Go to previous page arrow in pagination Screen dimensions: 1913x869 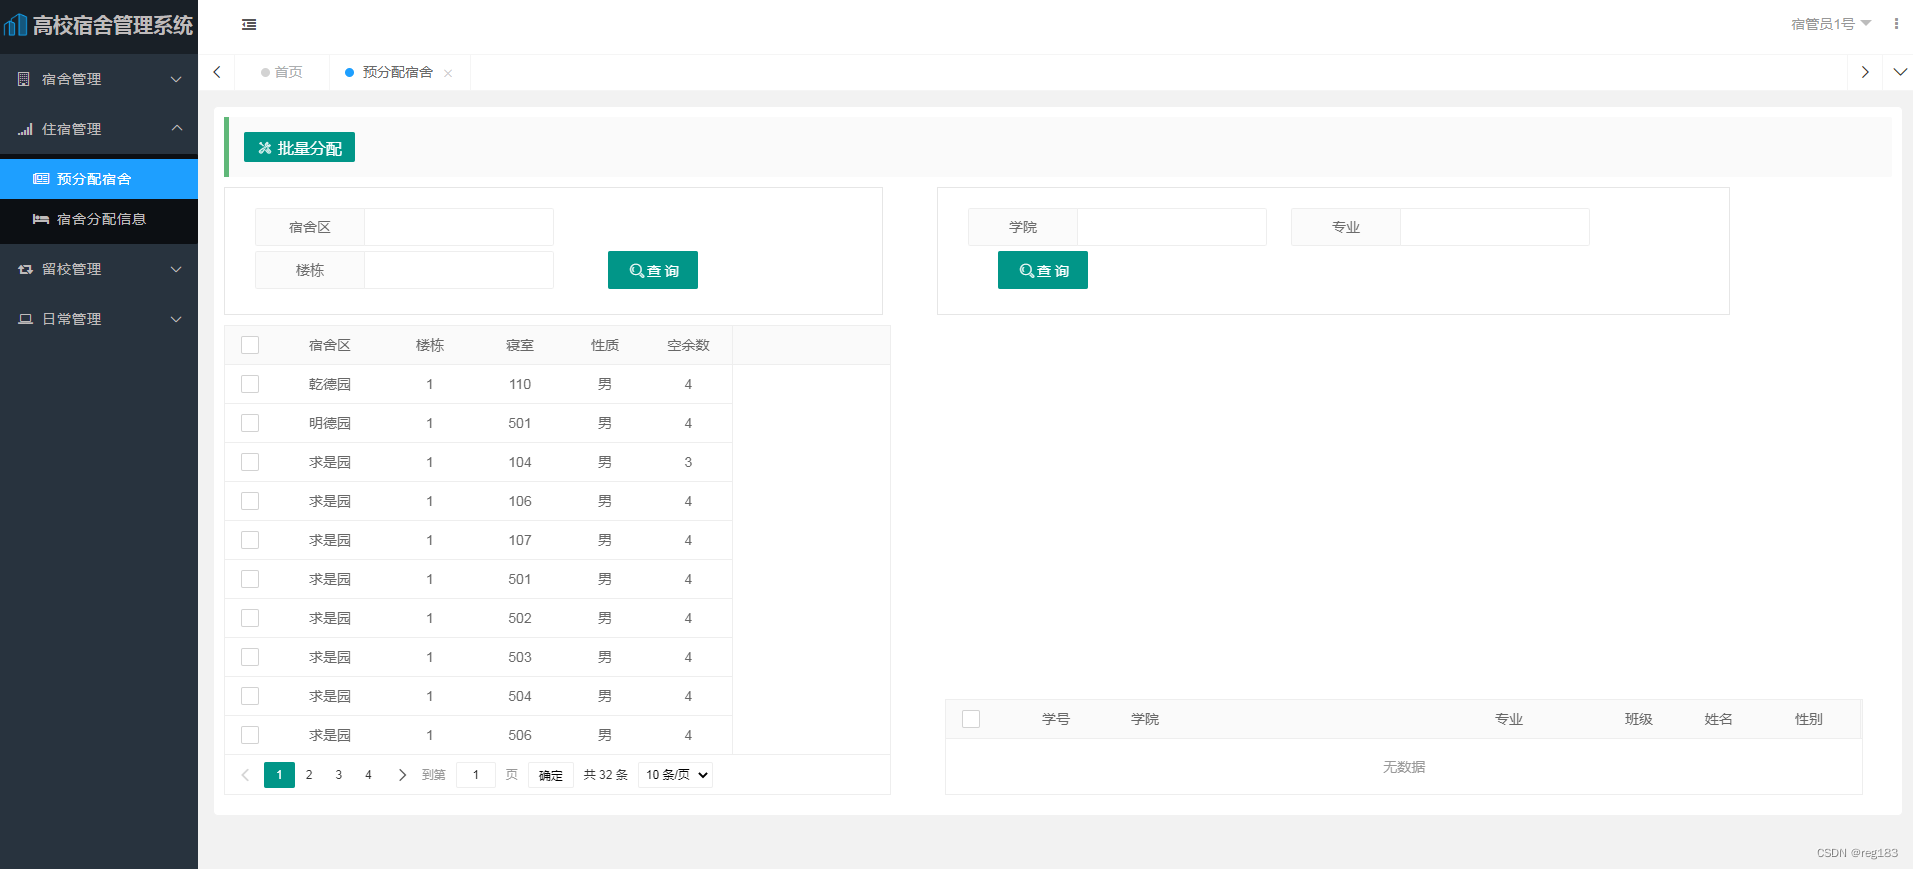pos(245,775)
